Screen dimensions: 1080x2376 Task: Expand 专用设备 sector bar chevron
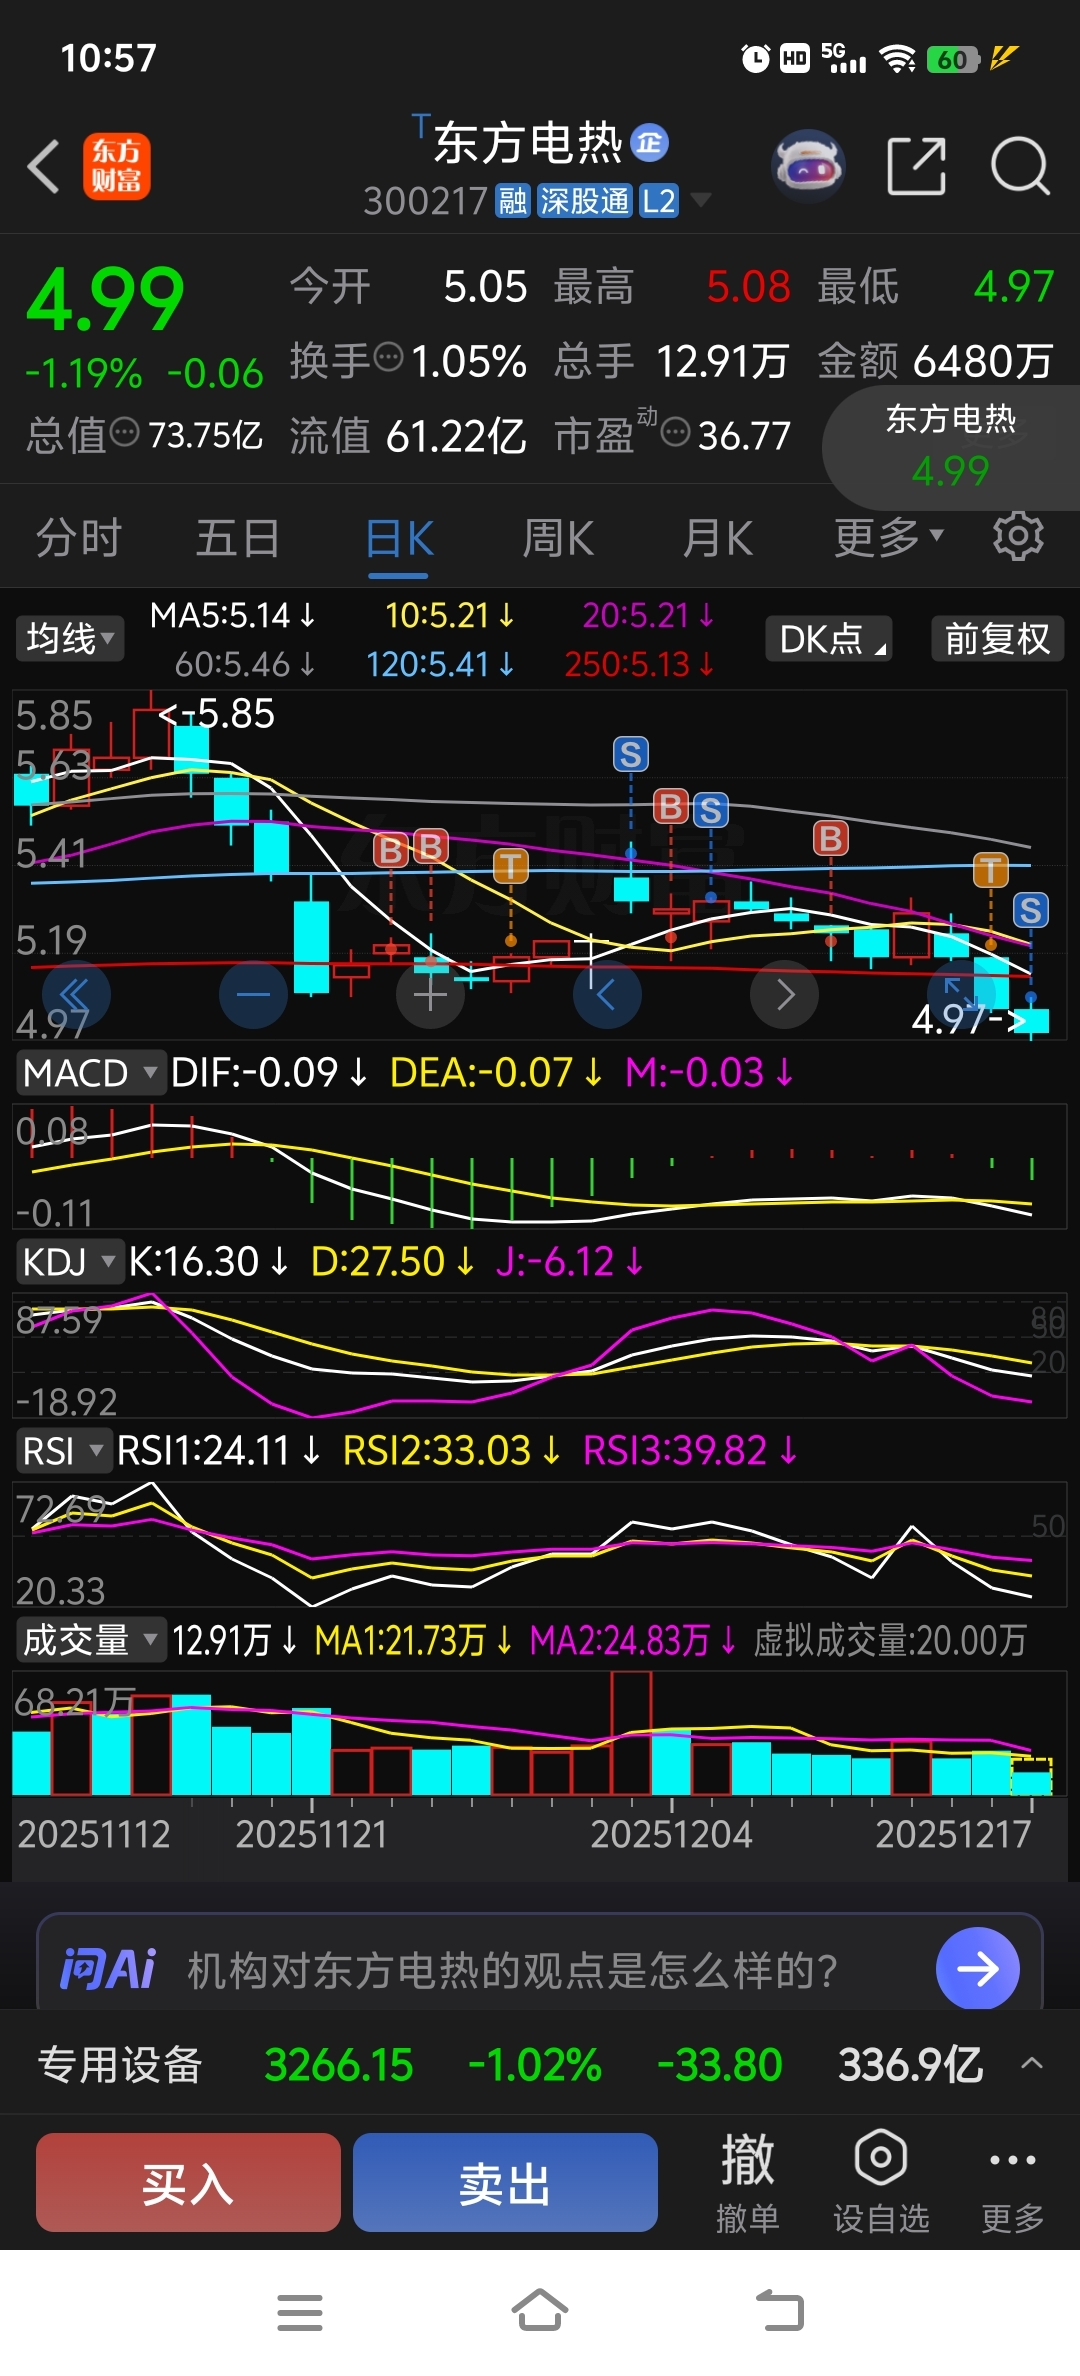(1032, 2063)
